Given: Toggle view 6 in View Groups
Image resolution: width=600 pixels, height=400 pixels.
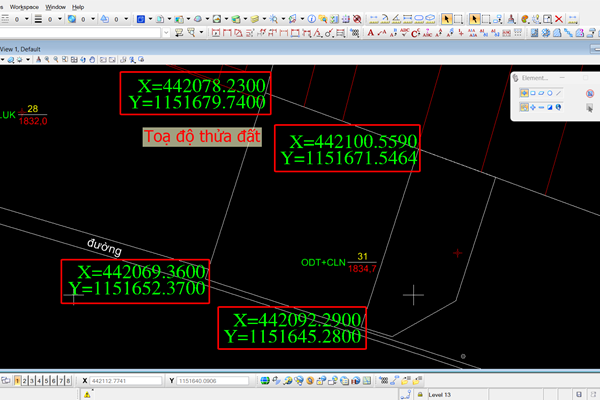Looking at the screenshot, I should pyautogui.click(x=54, y=381).
